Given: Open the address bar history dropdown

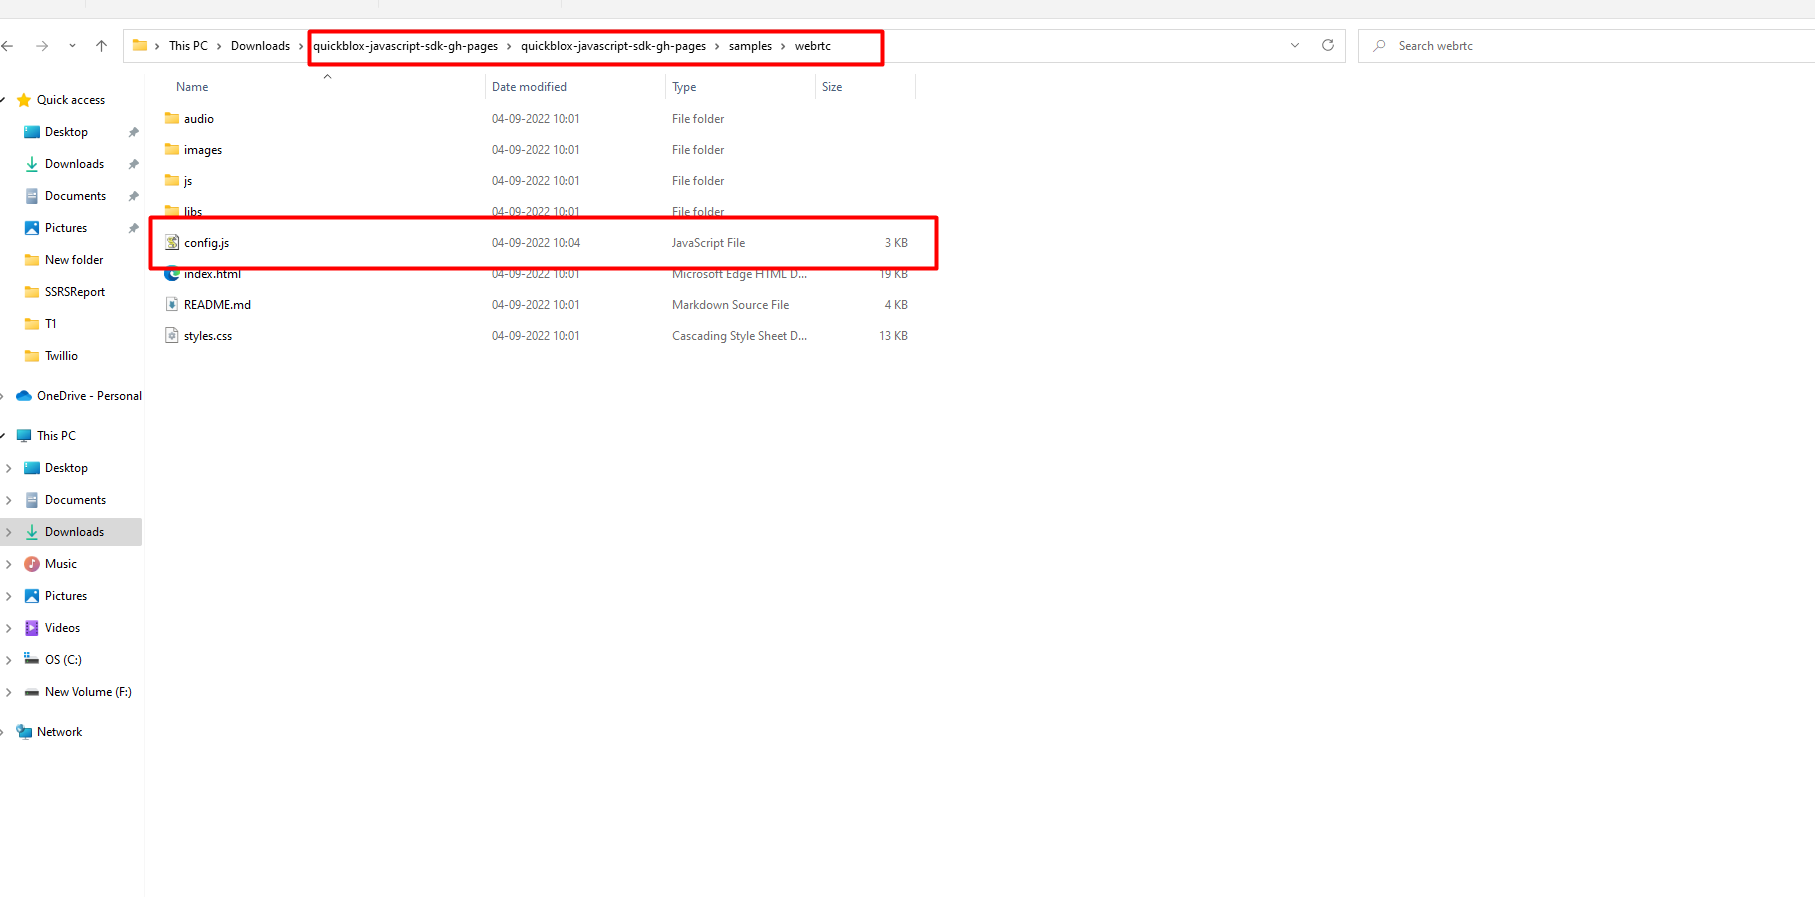Looking at the screenshot, I should click(x=1295, y=45).
